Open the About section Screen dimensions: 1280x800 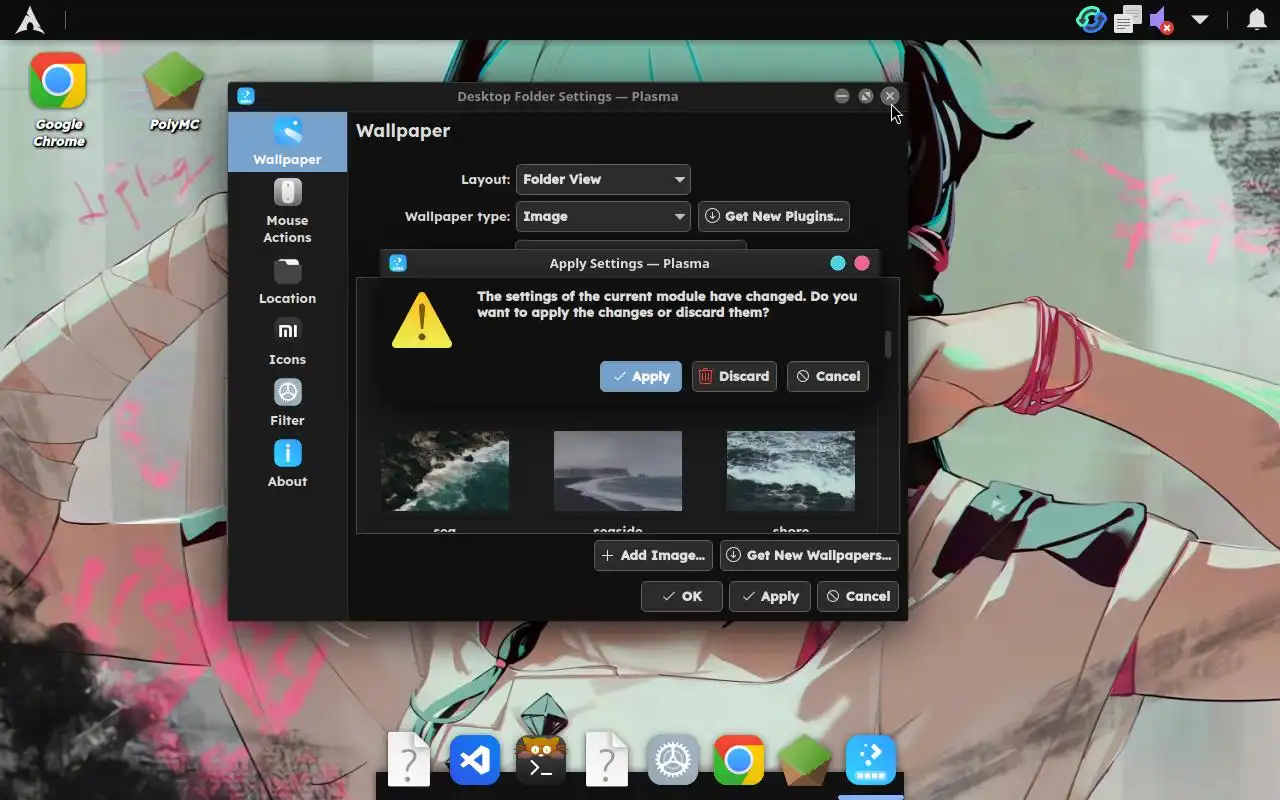coord(287,463)
